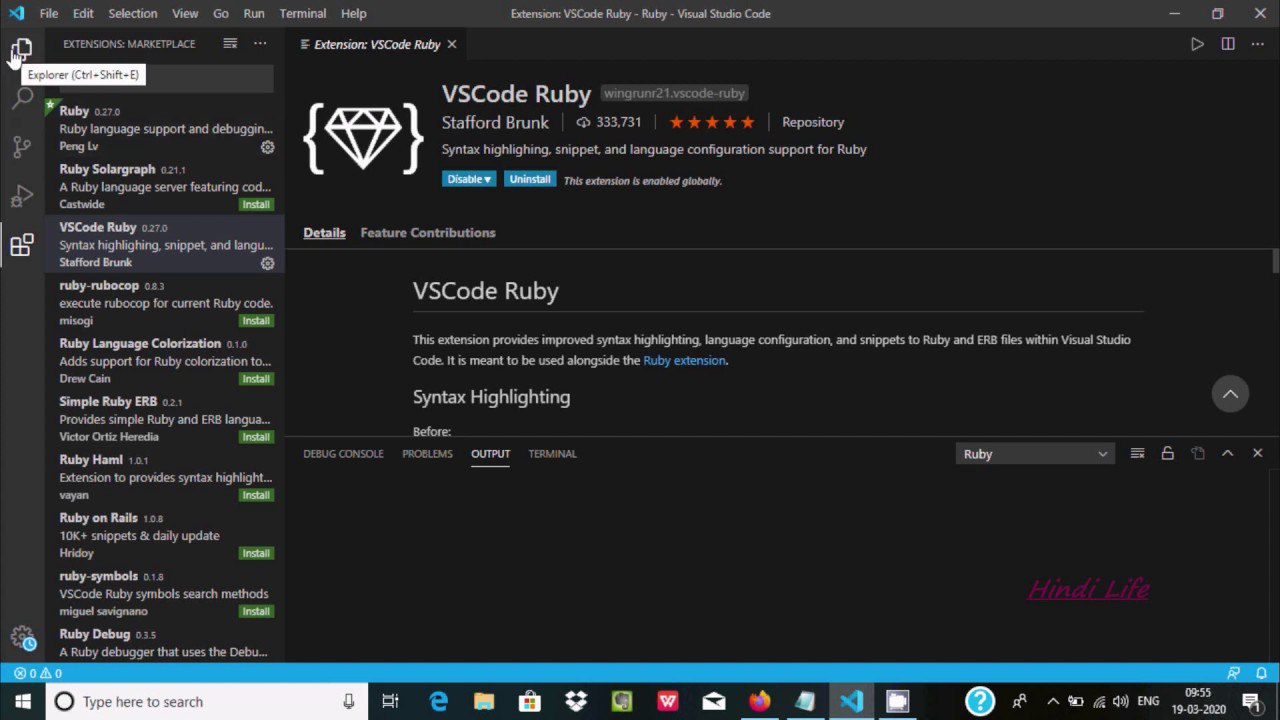The width and height of the screenshot is (1280, 720).
Task: Open notifications bell in status bar
Action: [x=1261, y=673]
